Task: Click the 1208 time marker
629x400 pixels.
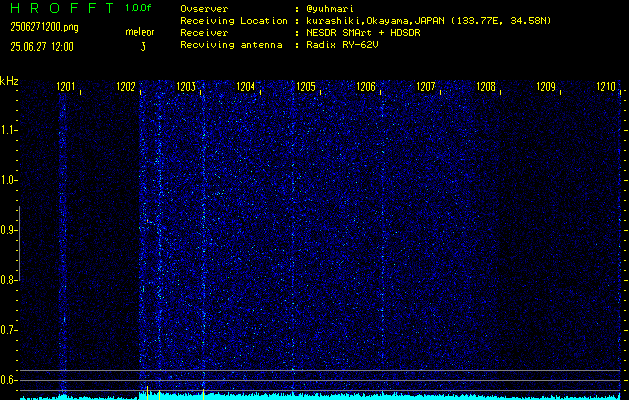Action: pos(486,87)
